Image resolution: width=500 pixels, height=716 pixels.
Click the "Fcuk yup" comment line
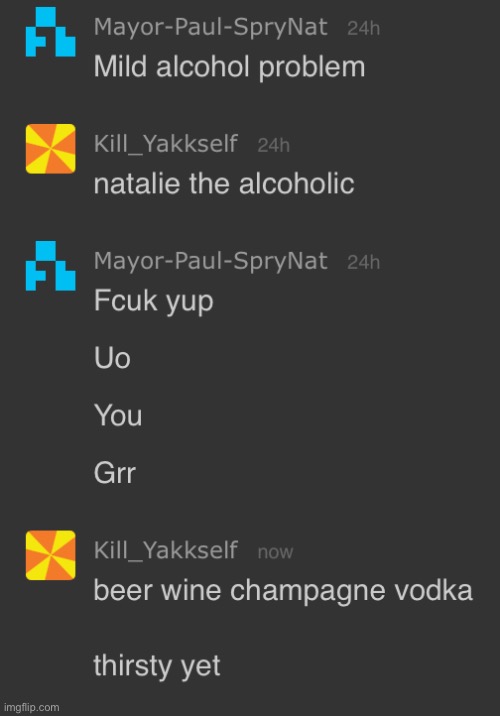pyautogui.click(x=153, y=302)
